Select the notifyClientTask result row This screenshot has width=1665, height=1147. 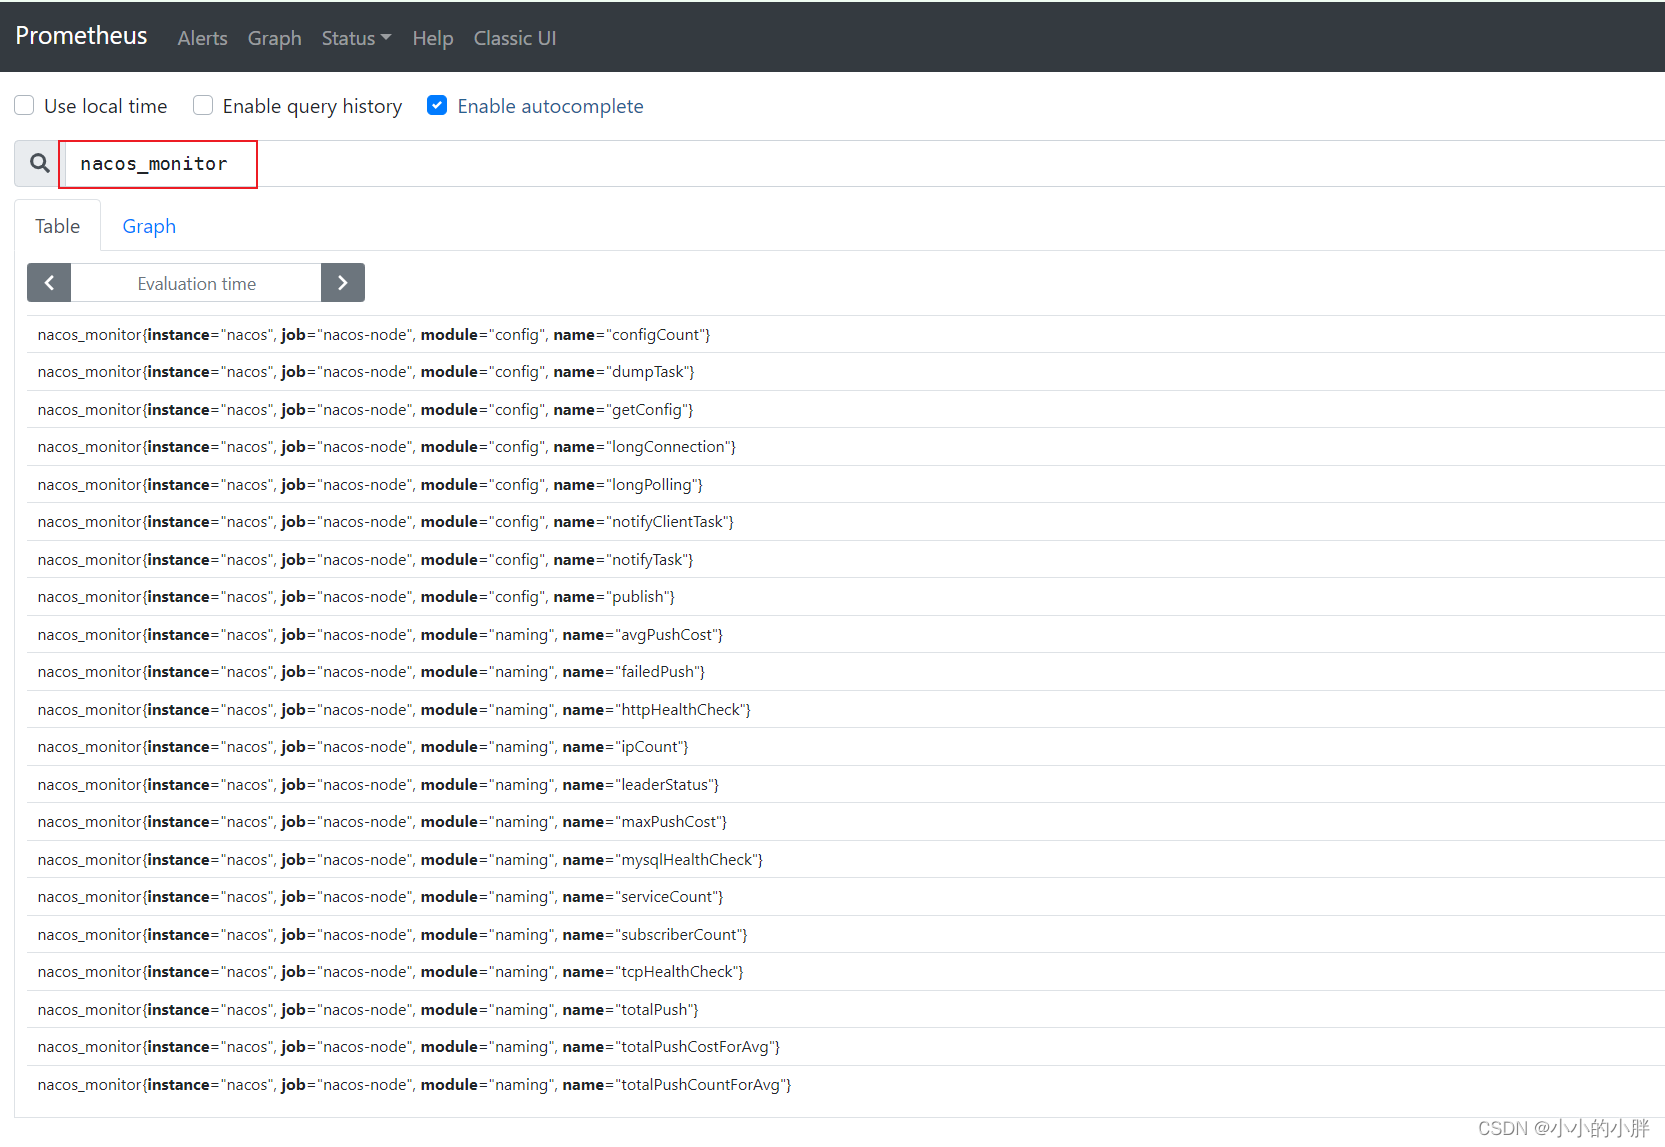(846, 522)
